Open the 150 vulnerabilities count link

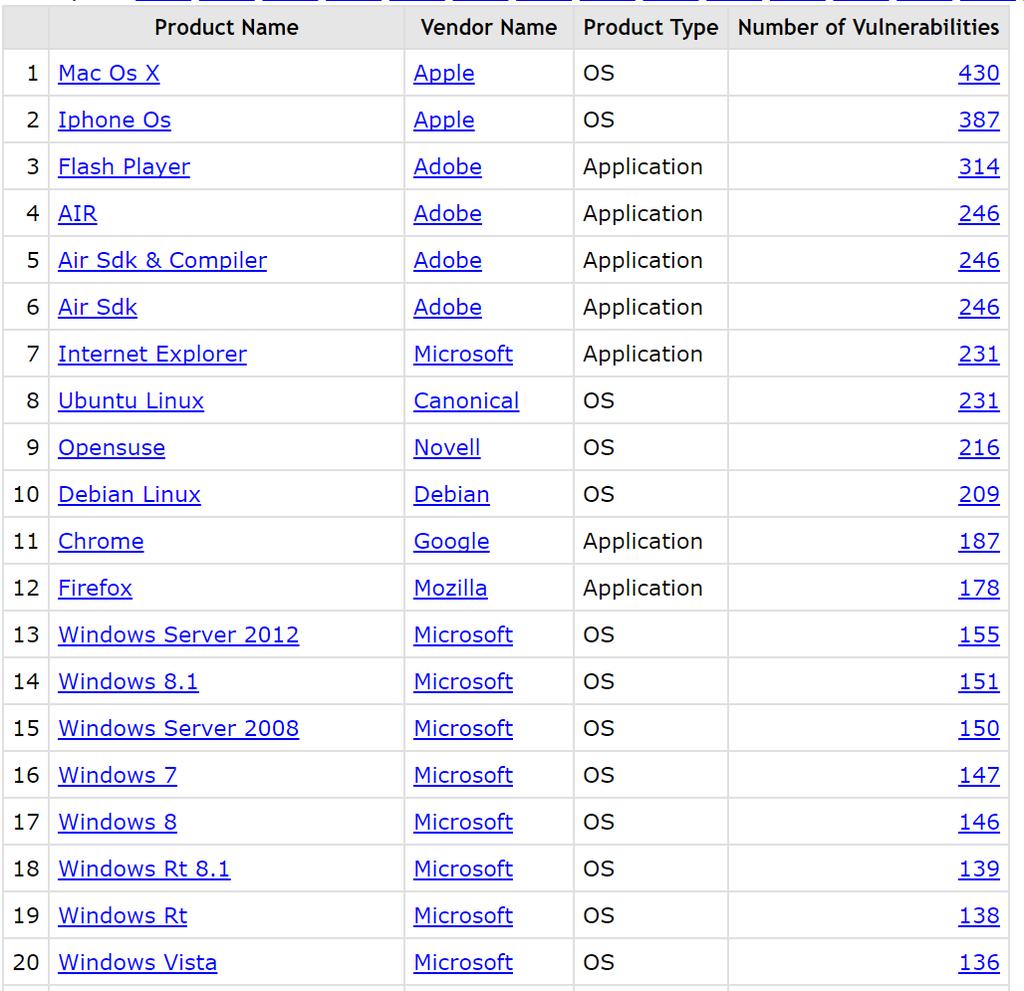coord(978,728)
